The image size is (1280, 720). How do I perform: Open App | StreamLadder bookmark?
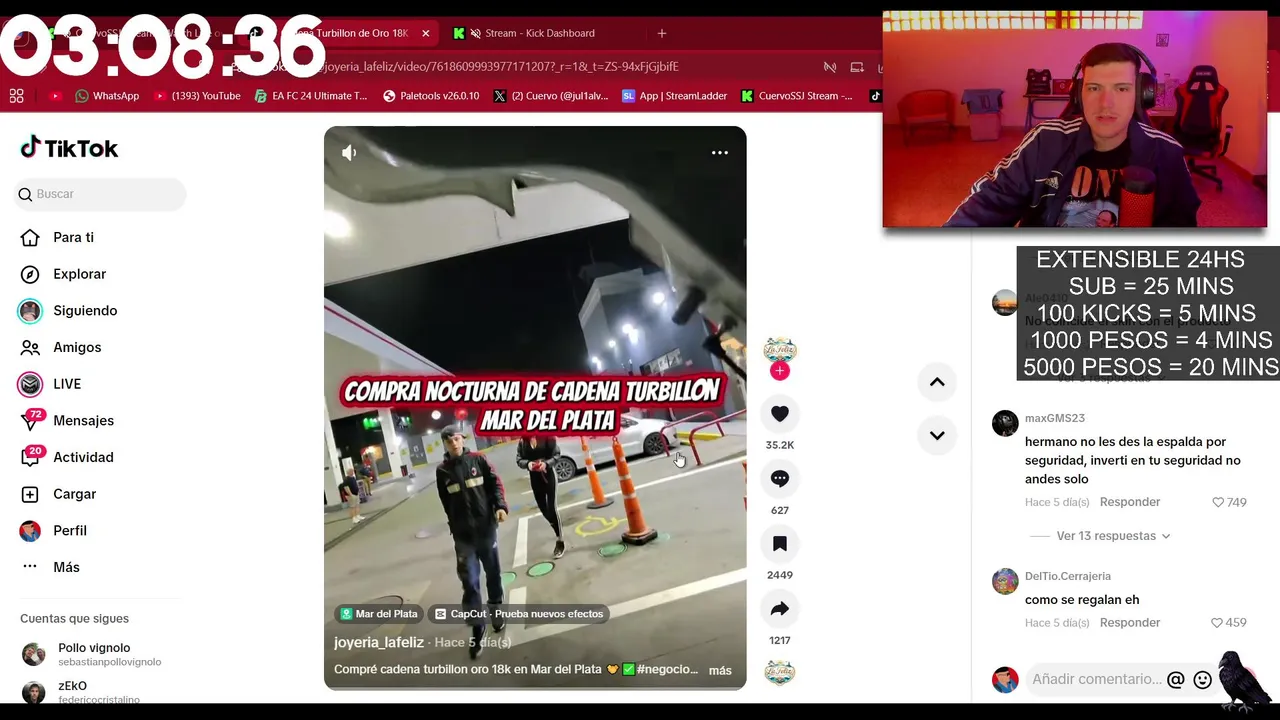[675, 96]
